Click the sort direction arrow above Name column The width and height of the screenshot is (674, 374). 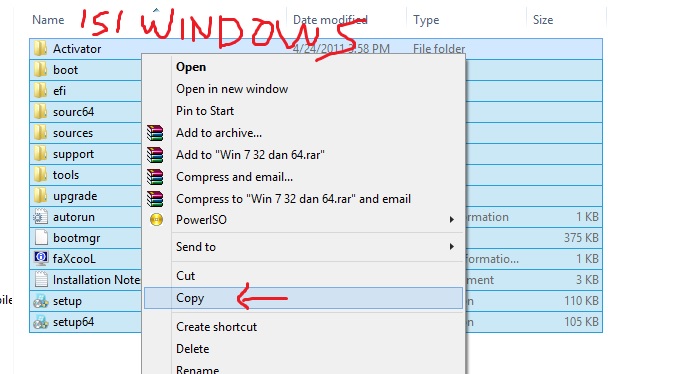click(156, 9)
